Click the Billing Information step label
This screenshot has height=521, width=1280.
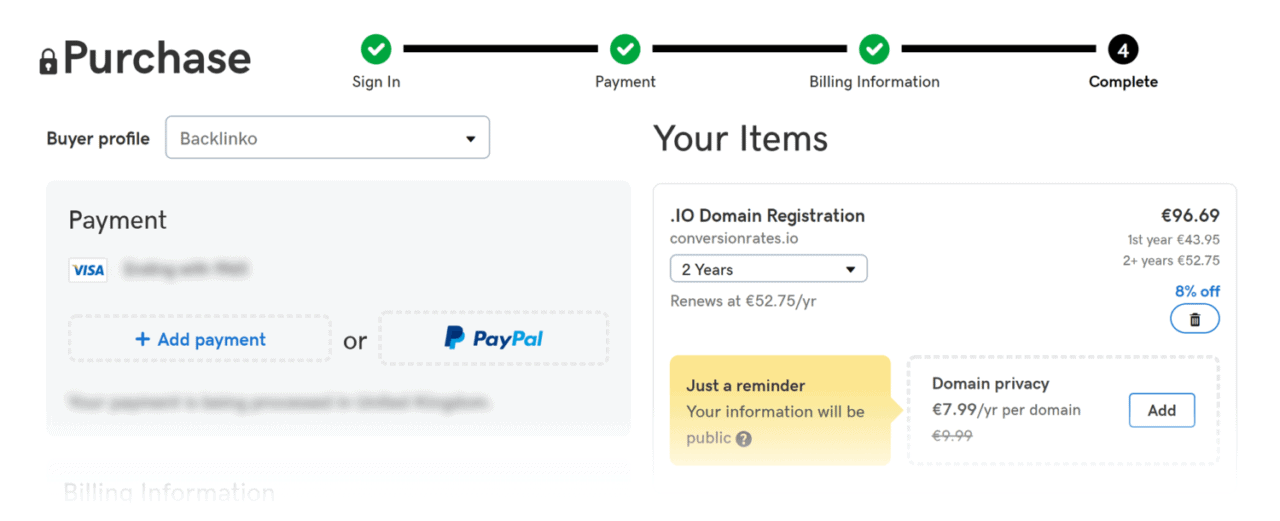tap(874, 82)
